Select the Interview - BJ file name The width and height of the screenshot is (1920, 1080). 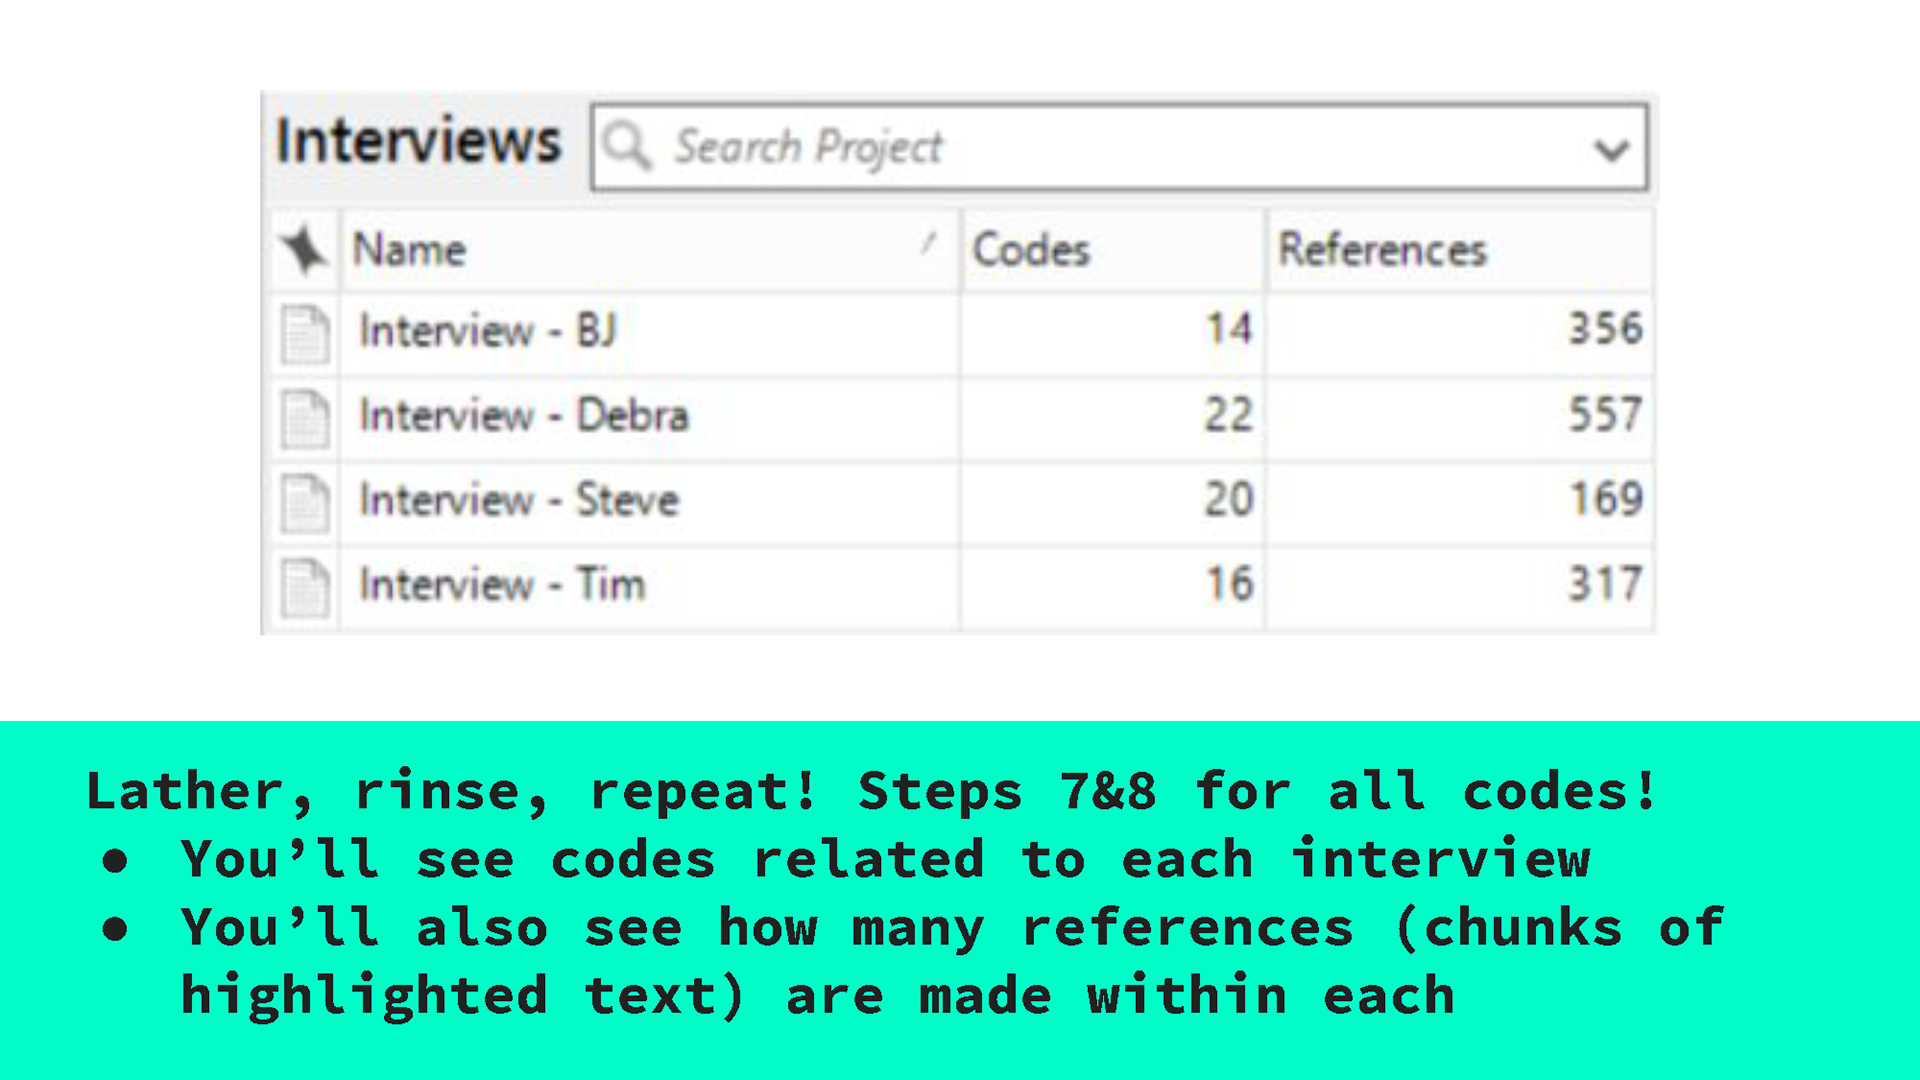[488, 331]
